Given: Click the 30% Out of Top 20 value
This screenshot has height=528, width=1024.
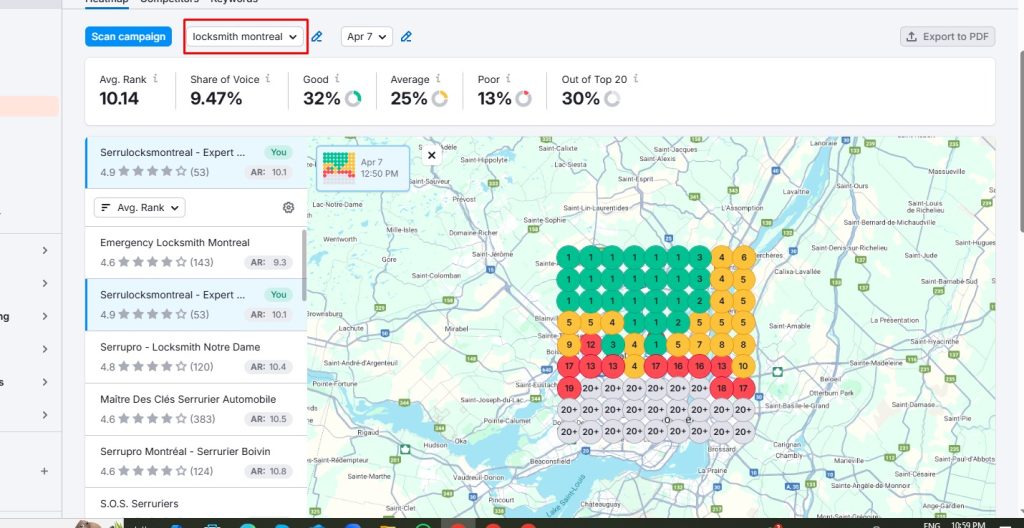Looking at the screenshot, I should point(581,99).
